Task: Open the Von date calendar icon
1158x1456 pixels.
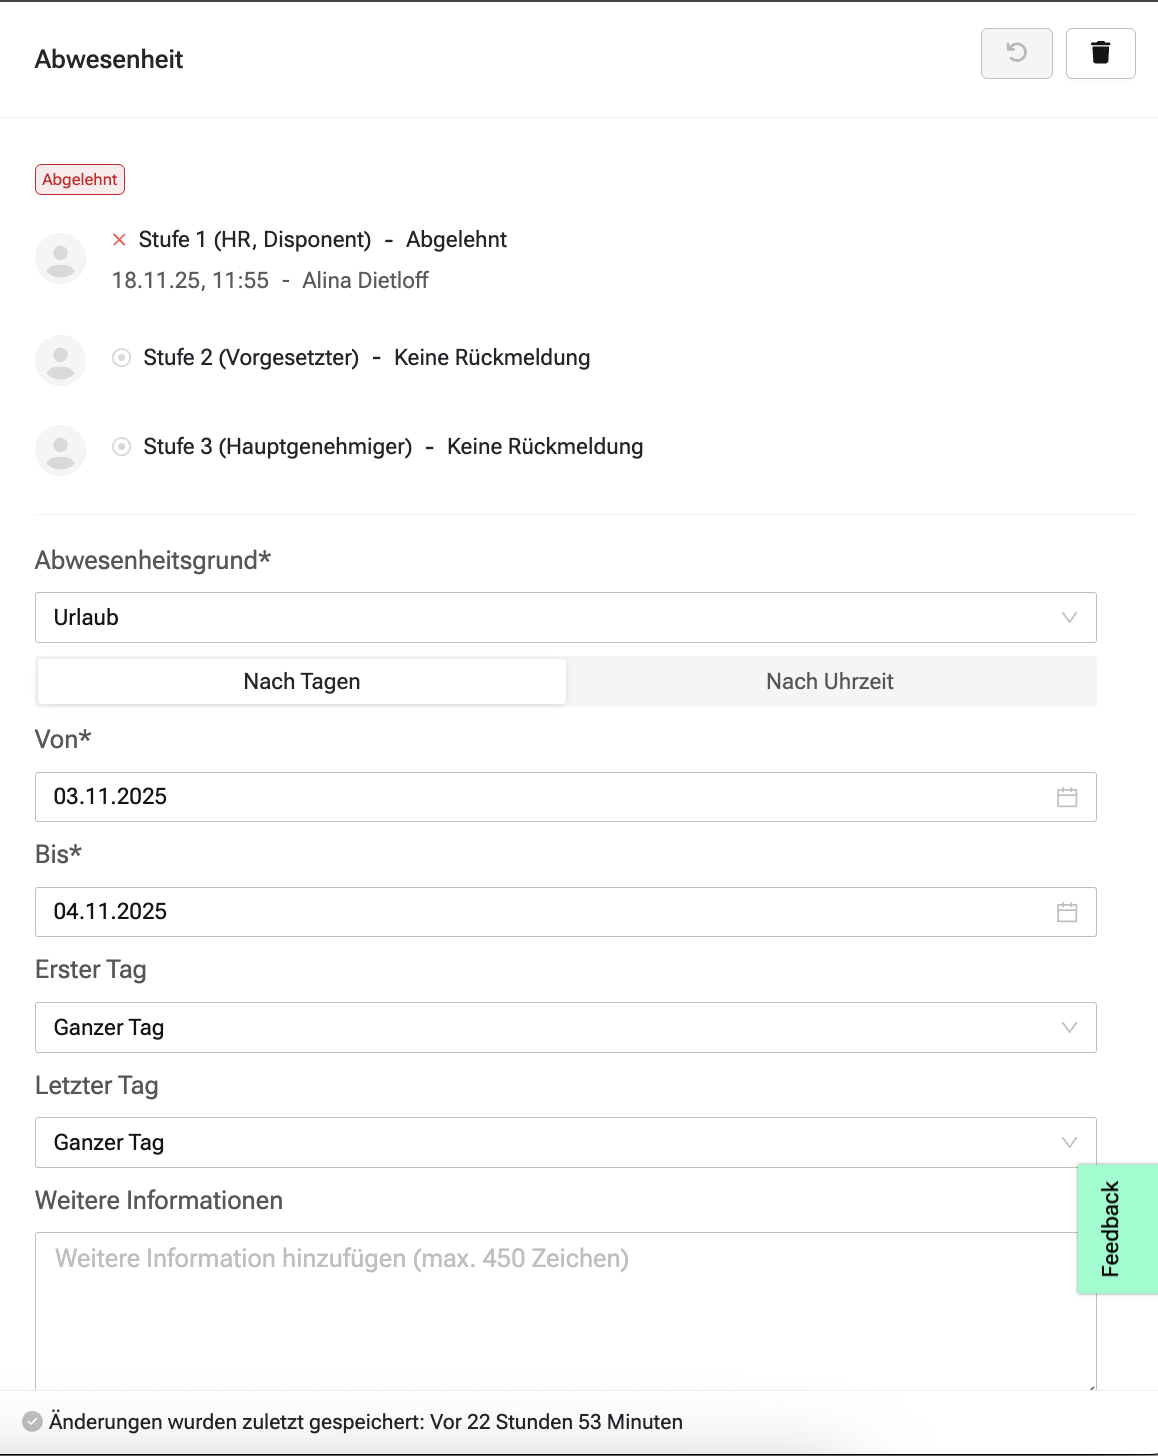Action: (1067, 797)
